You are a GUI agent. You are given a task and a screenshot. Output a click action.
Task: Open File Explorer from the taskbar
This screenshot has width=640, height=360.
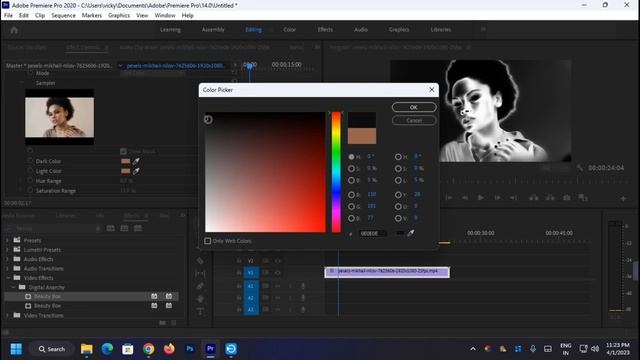pos(87,349)
